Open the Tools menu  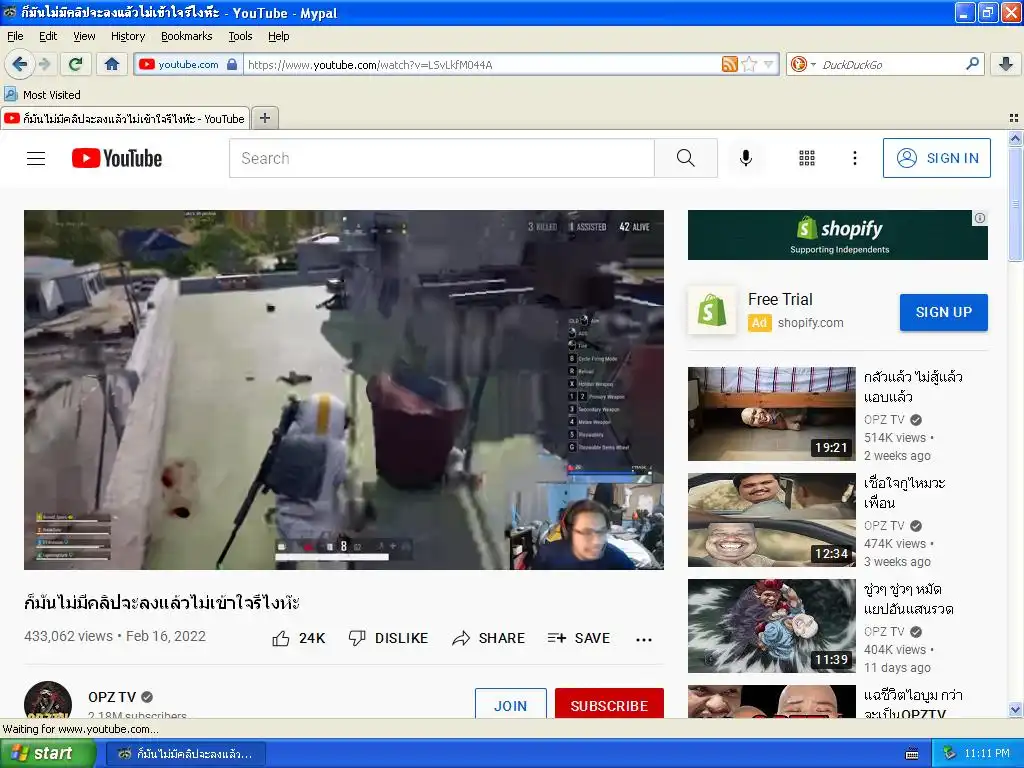pos(240,36)
